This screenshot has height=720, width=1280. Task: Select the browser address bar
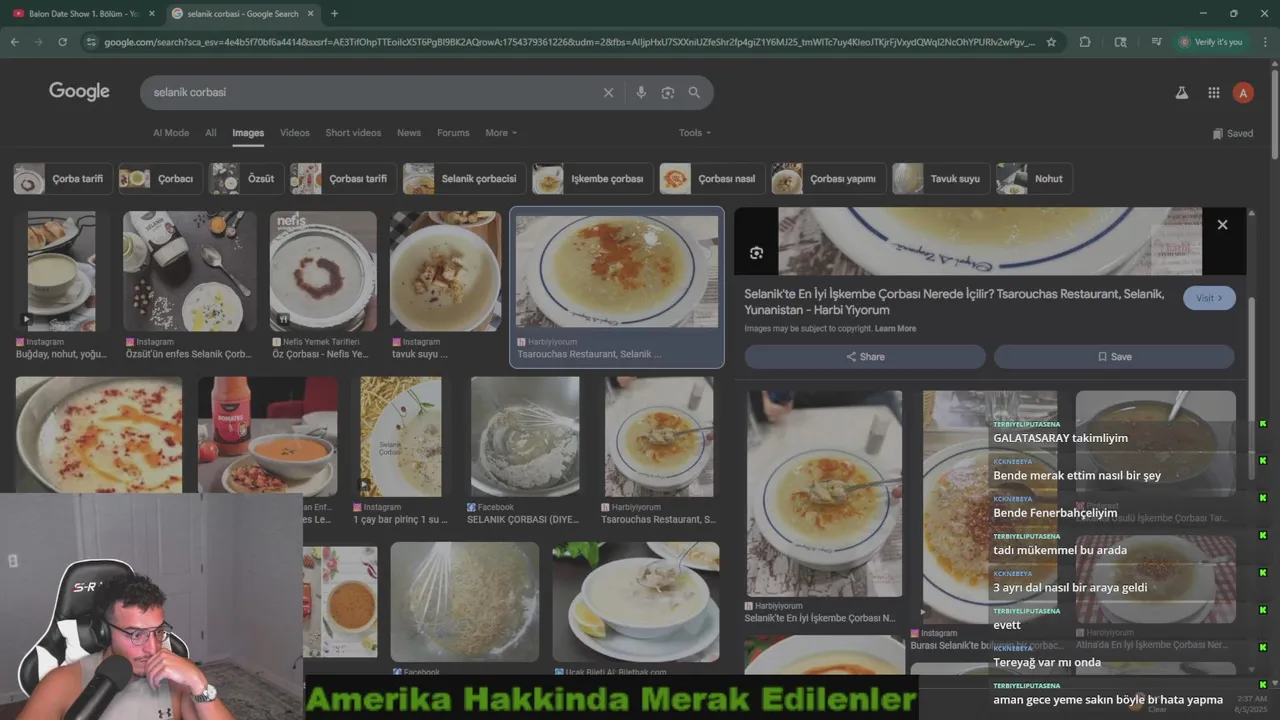tap(570, 42)
